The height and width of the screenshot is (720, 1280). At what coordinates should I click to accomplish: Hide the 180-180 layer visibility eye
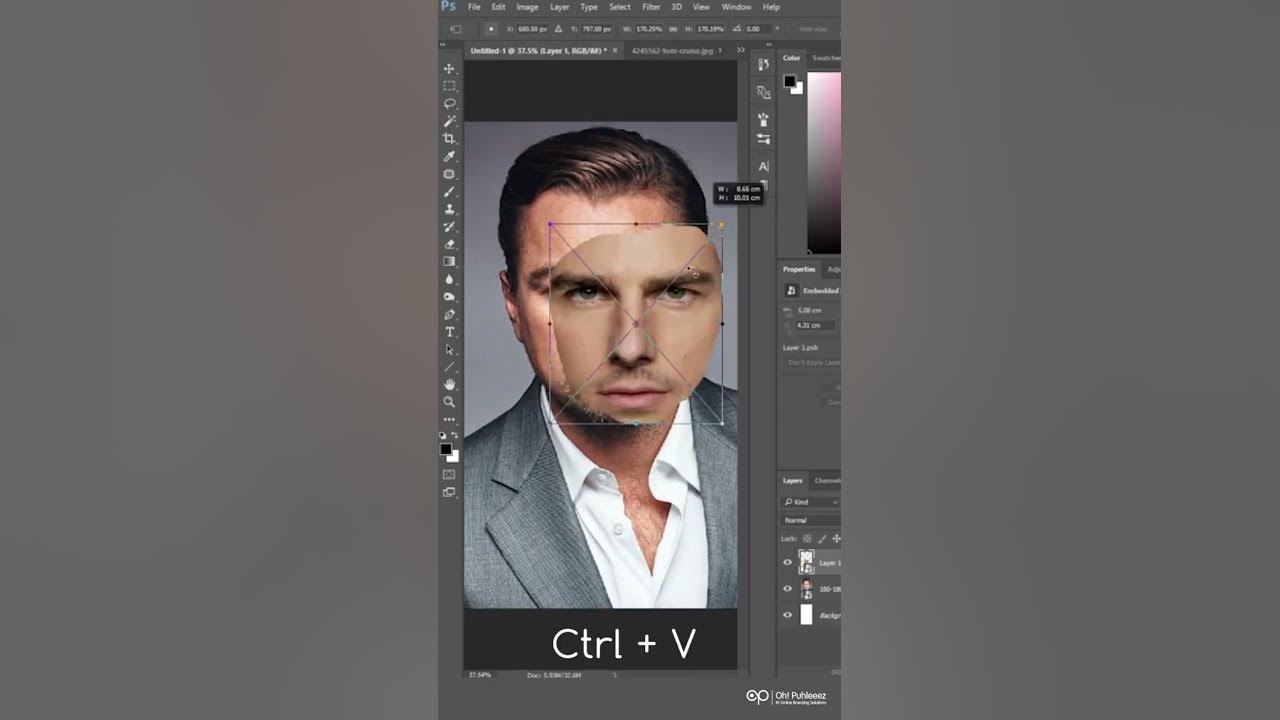pos(787,589)
